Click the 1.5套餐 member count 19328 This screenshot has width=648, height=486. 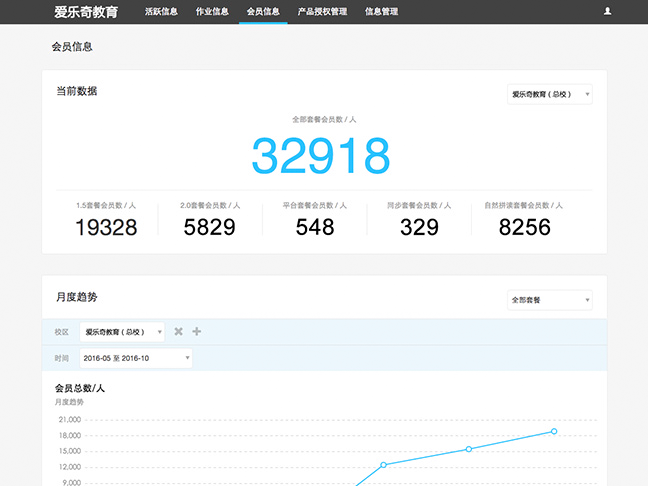106,227
